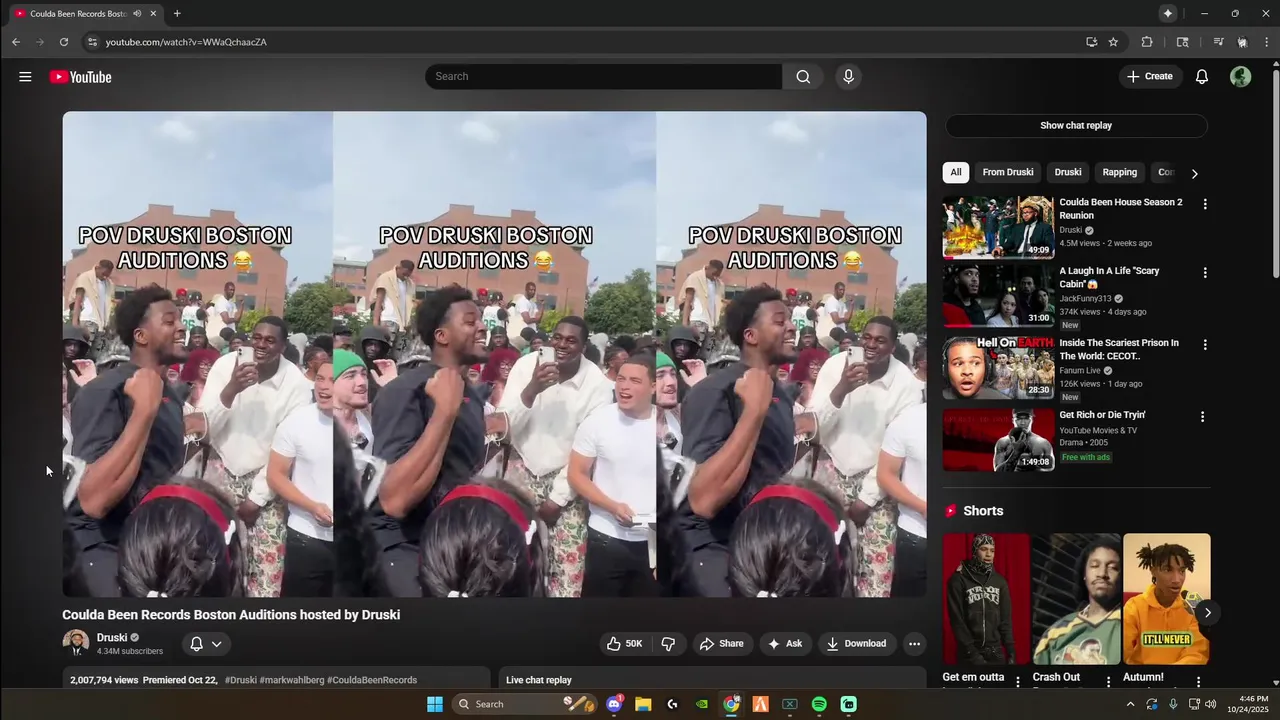Select the From Druski filter chip
Image resolution: width=1280 pixels, height=720 pixels.
(x=1008, y=172)
